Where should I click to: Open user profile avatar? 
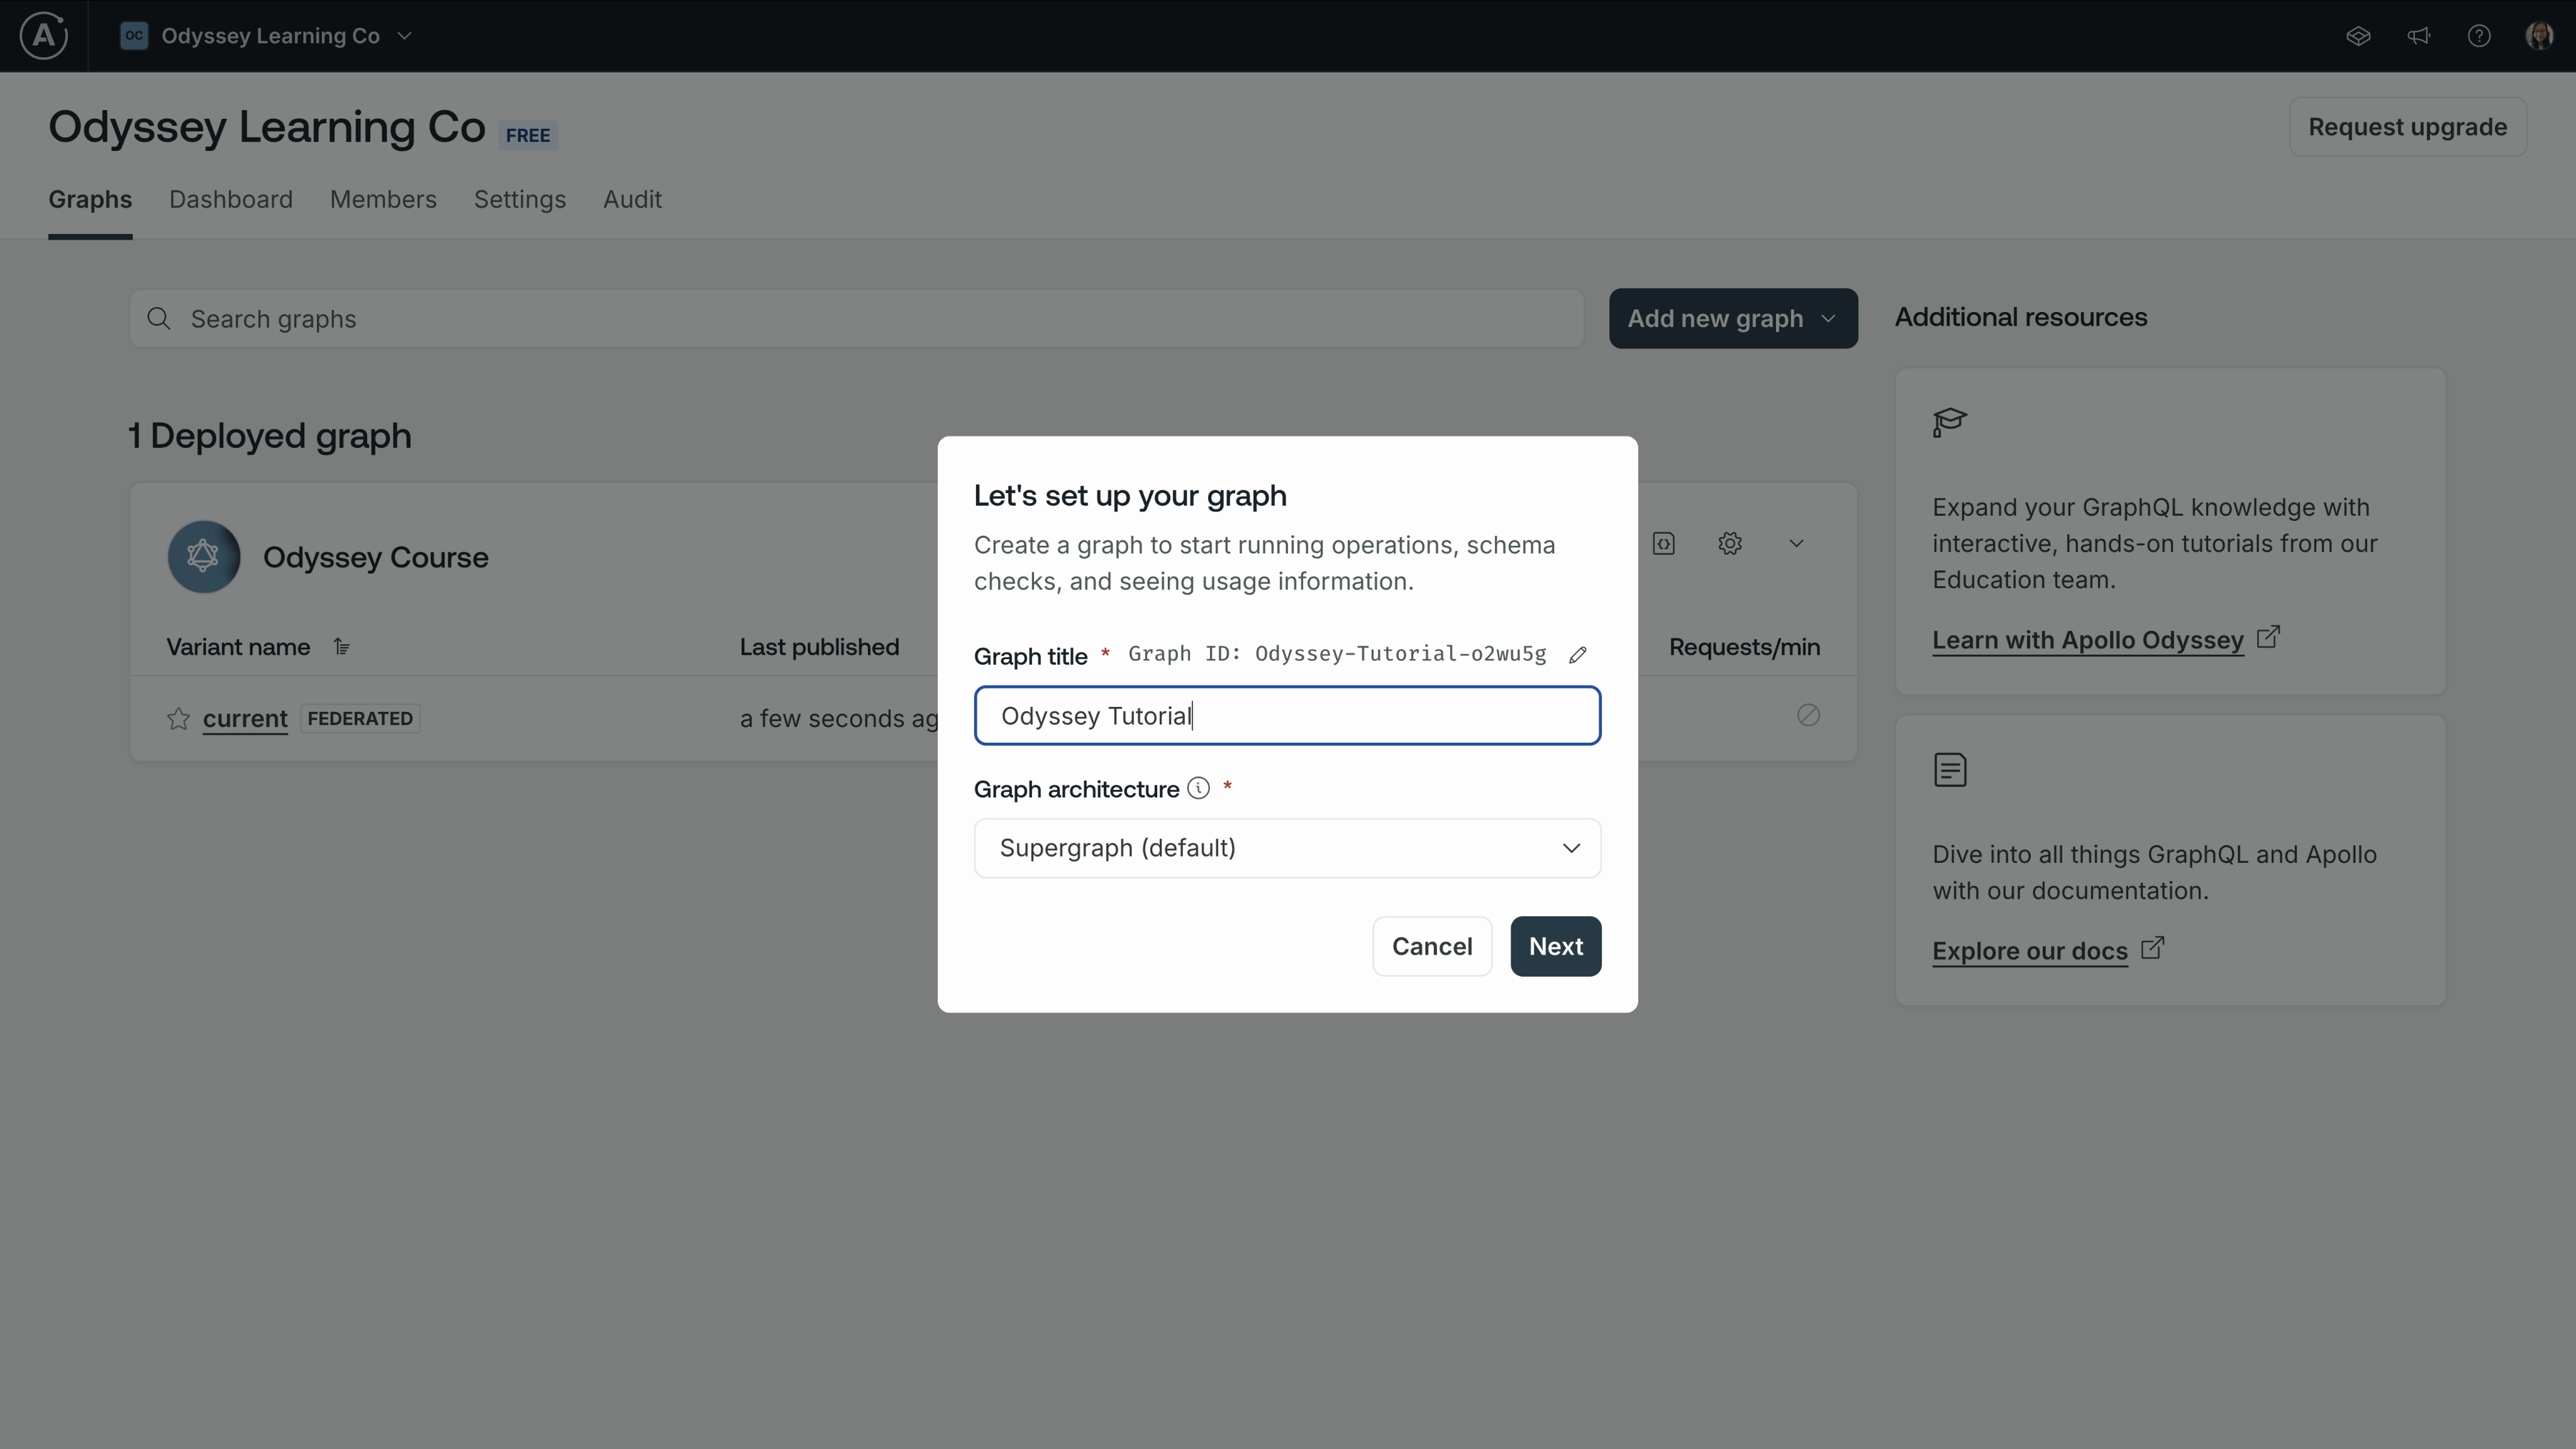[2539, 36]
